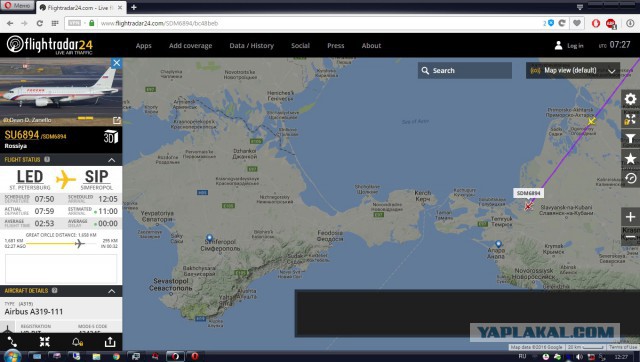This screenshot has width=640, height=362.
Task: Zoom out the map with minus
Action: click(630, 237)
